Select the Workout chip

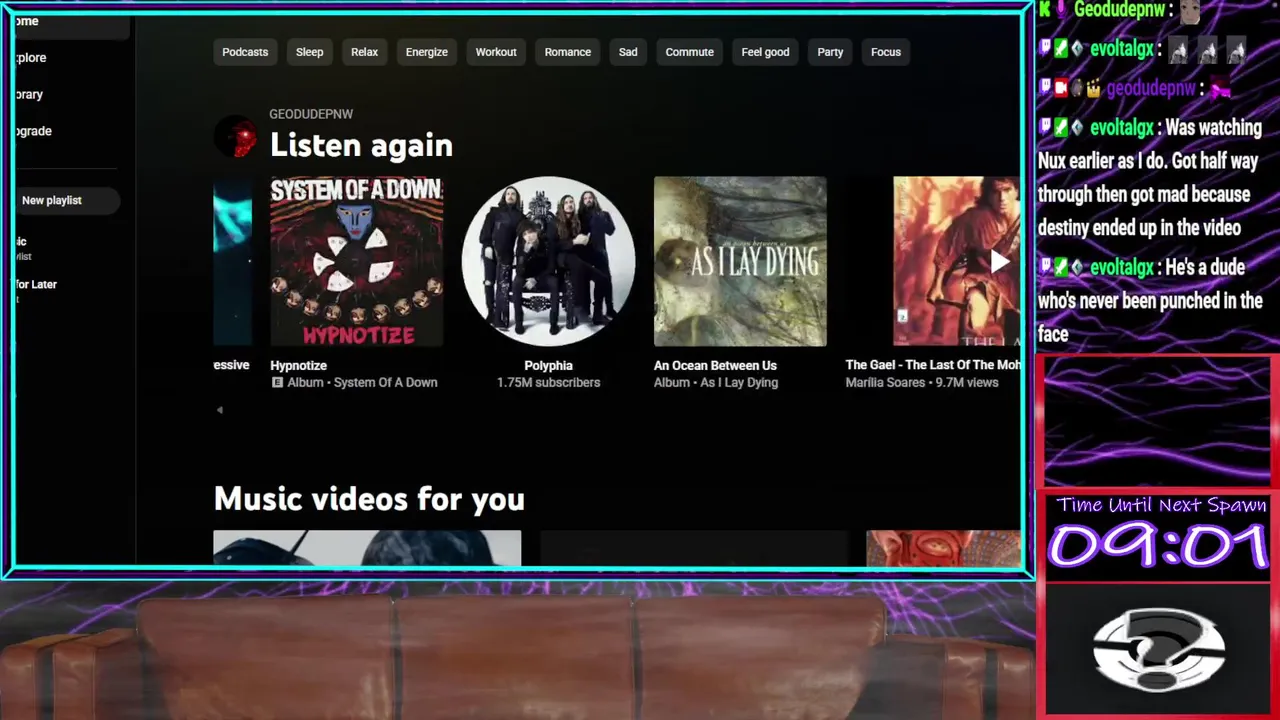tap(496, 52)
